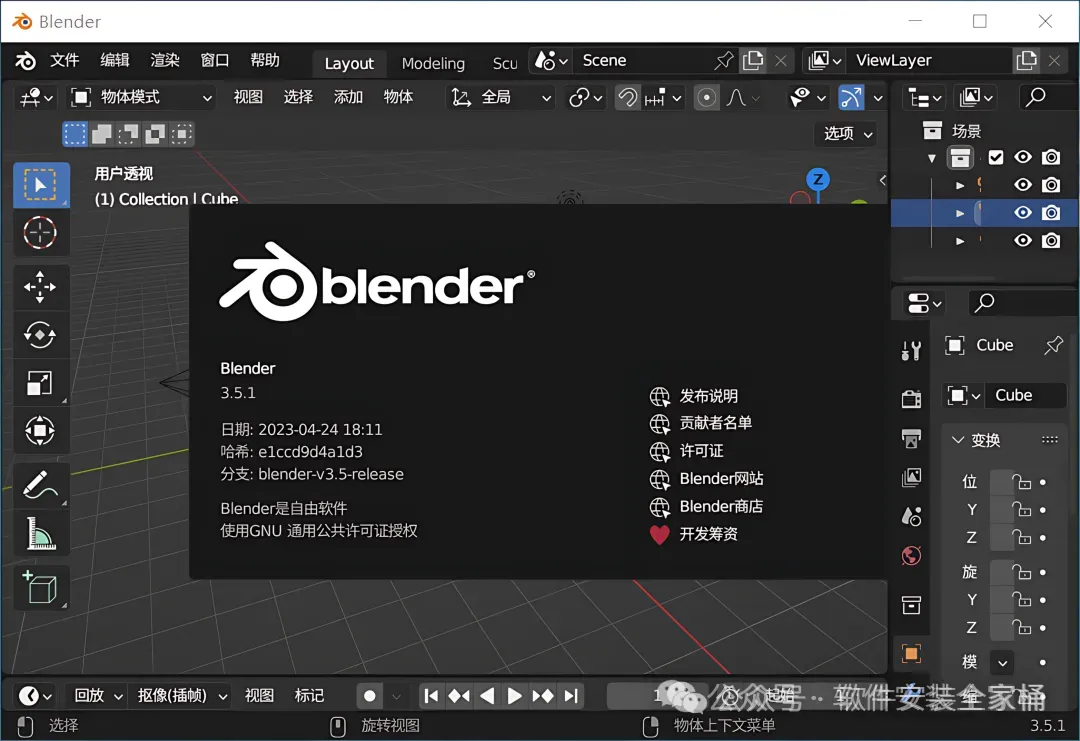Open the 渲染 menu
1080x741 pixels.
[x=165, y=61]
